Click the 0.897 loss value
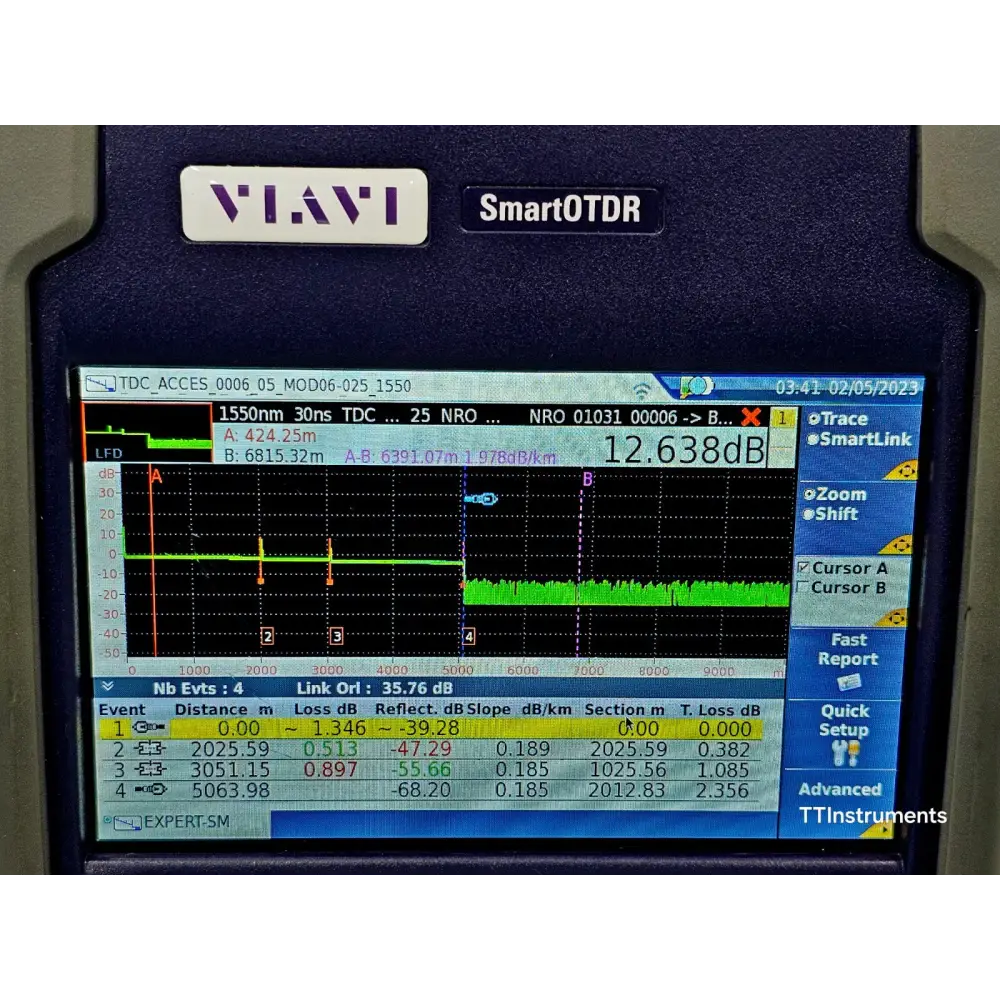The height and width of the screenshot is (1000, 1000). click(x=330, y=769)
